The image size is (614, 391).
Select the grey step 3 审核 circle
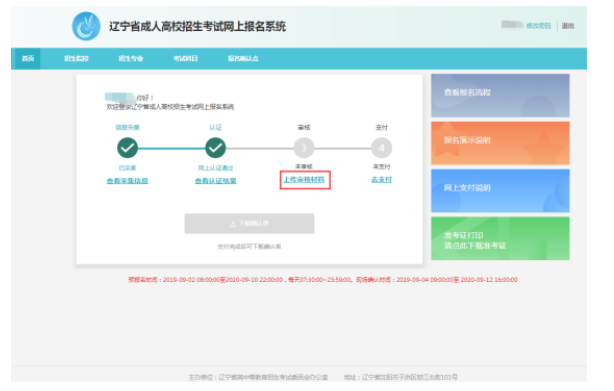click(304, 148)
